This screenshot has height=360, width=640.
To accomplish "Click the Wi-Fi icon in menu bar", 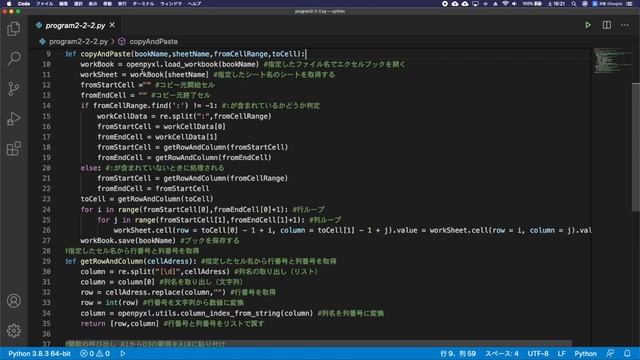I will tap(505, 4).
